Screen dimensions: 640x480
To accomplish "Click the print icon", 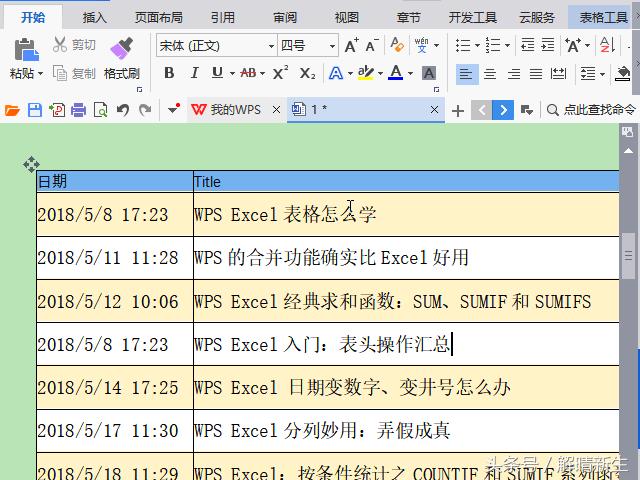I will coord(78,110).
